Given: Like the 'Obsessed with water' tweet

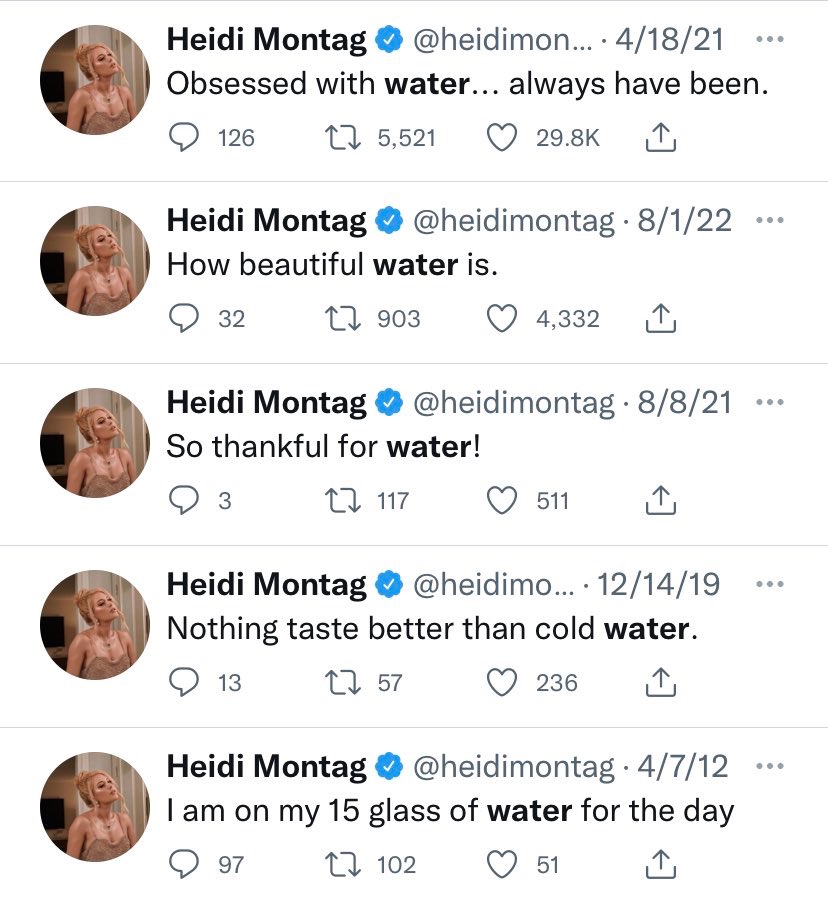Looking at the screenshot, I should 501,138.
